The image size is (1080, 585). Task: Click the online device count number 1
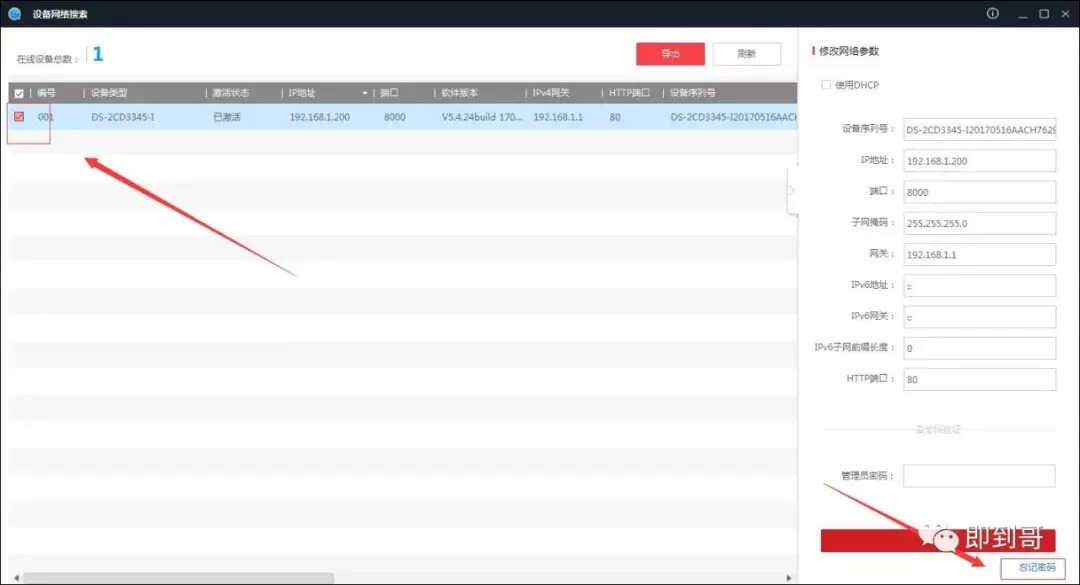[98, 54]
